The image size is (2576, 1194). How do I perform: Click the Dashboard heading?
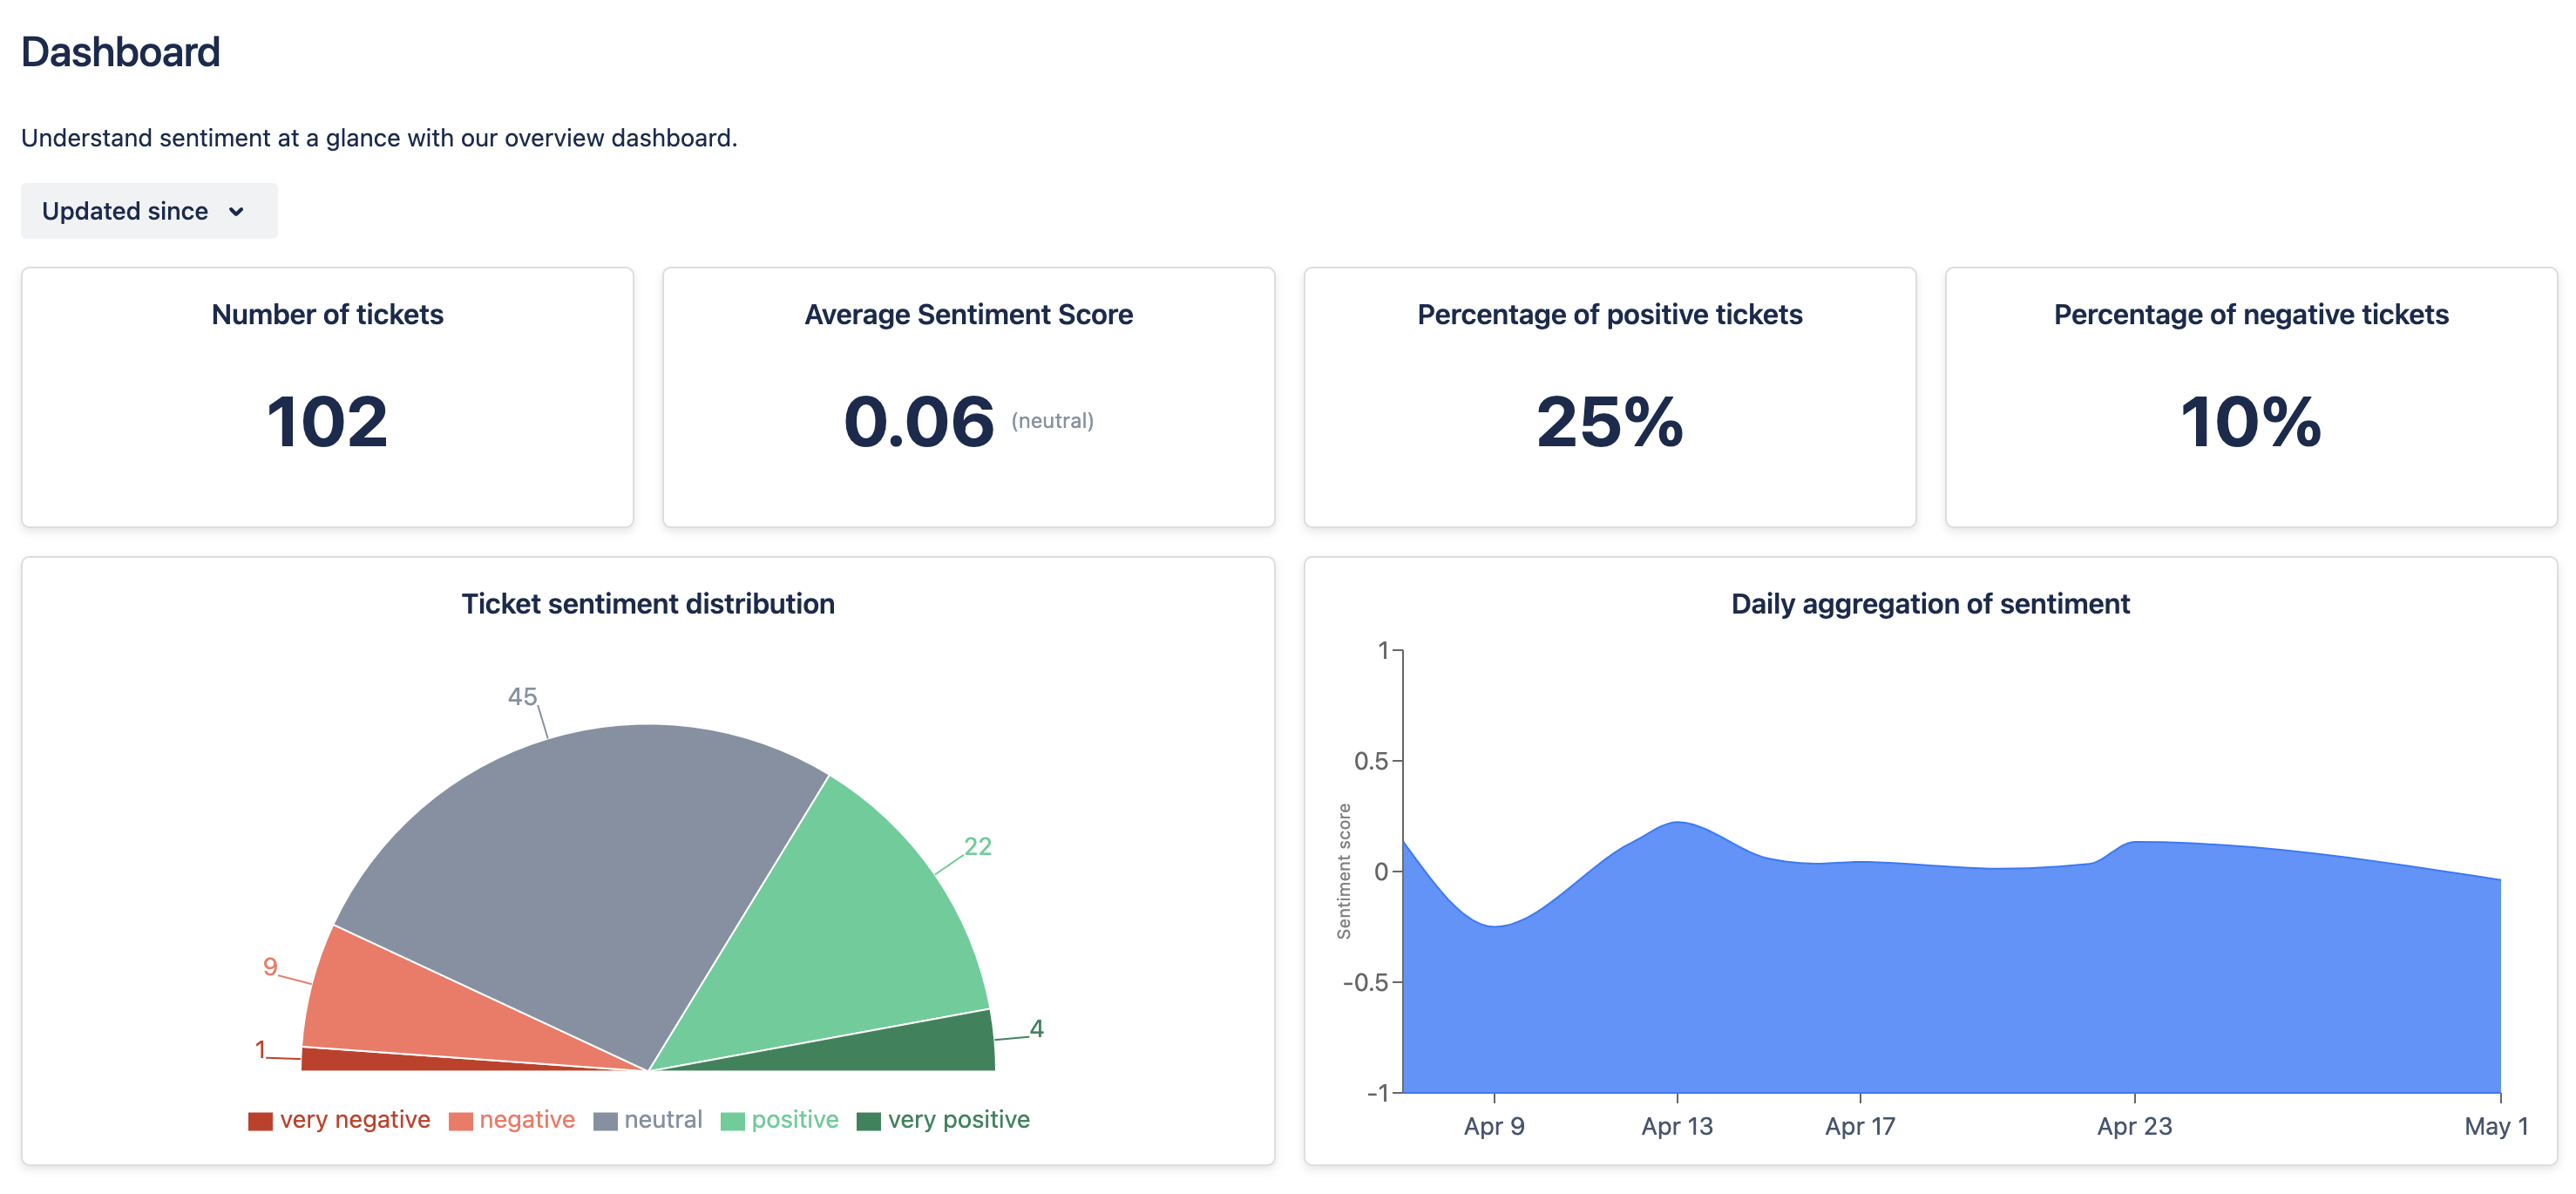[121, 52]
